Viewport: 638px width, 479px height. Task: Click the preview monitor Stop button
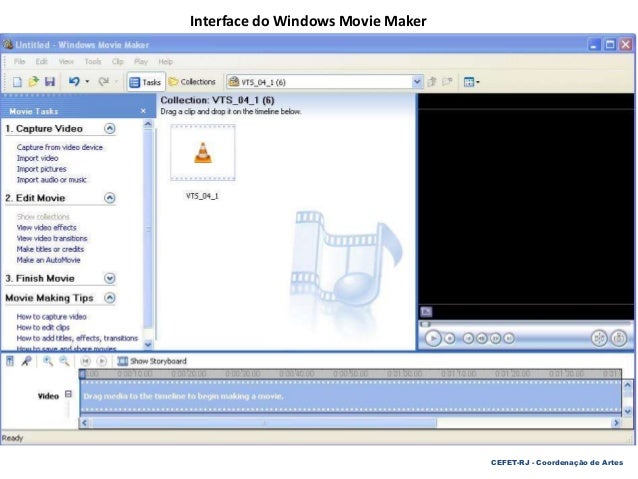tap(450, 338)
